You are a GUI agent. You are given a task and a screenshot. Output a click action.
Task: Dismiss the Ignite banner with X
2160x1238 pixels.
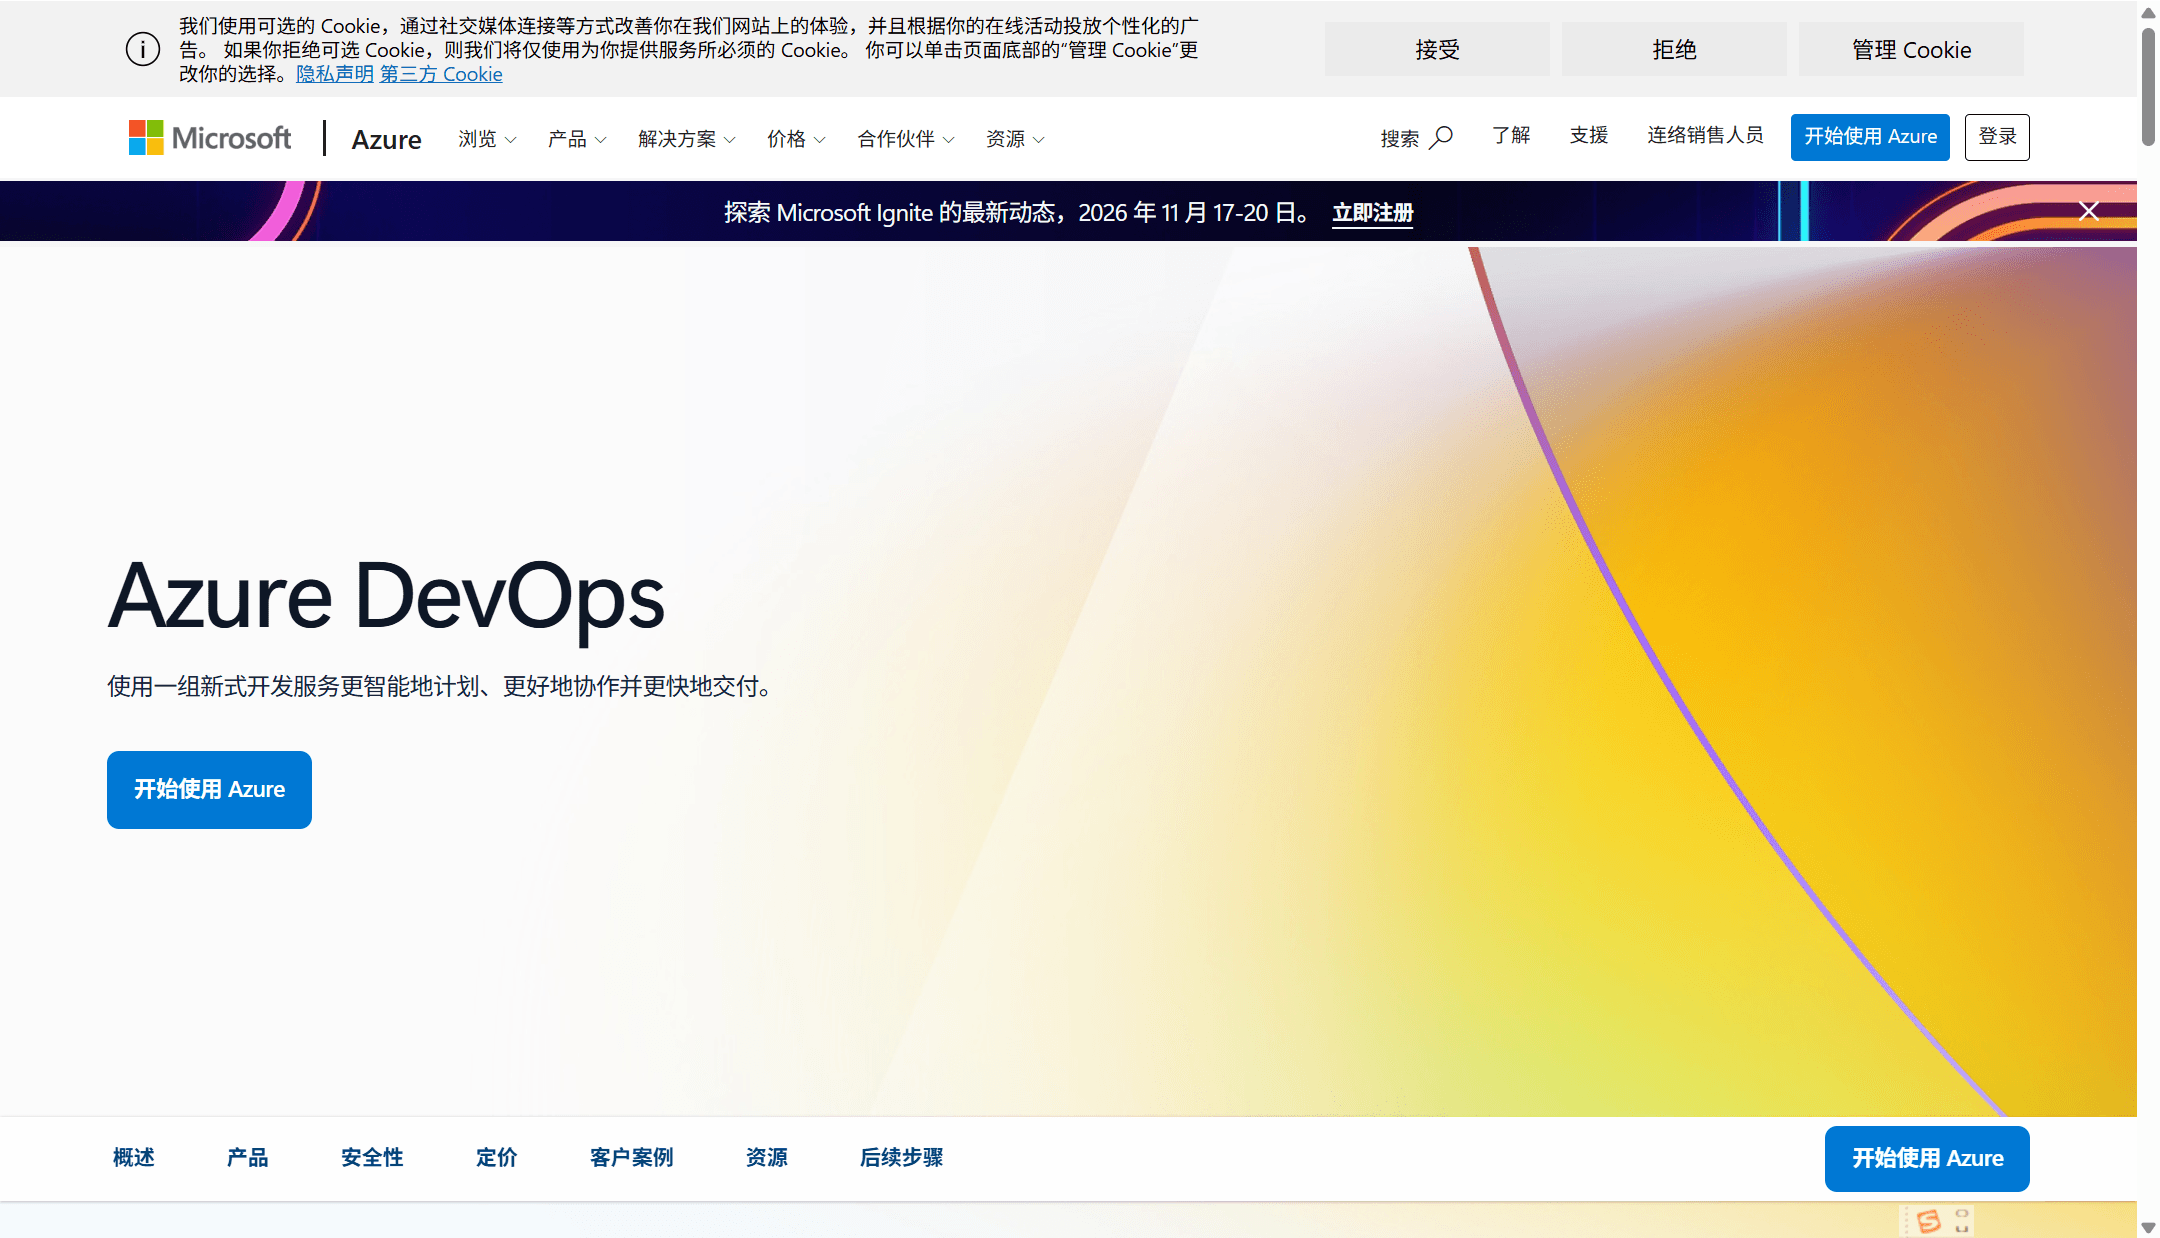pyautogui.click(x=2088, y=211)
